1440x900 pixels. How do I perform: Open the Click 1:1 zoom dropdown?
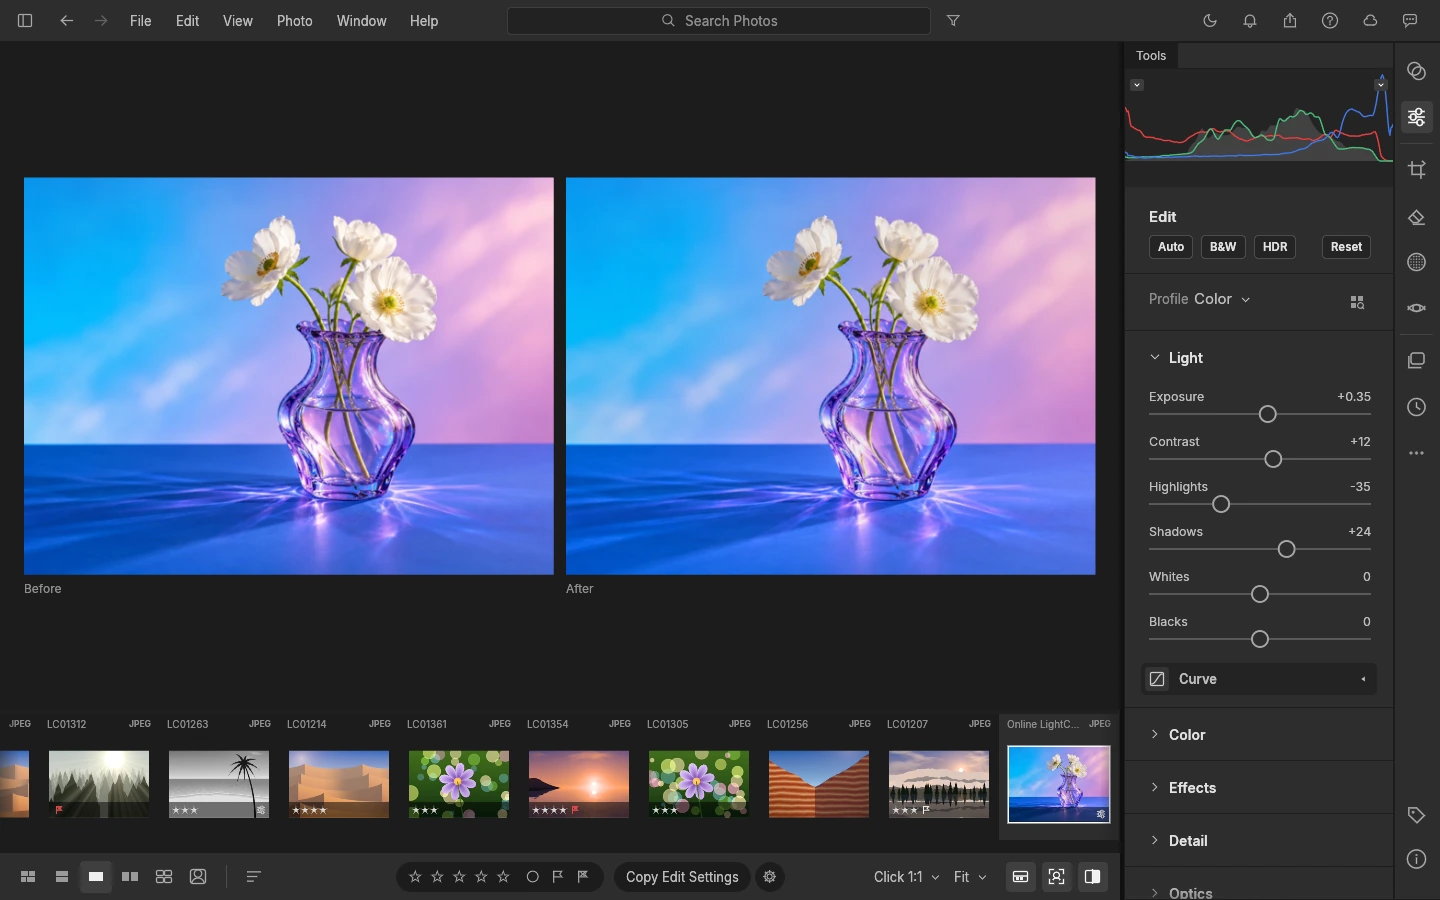(x=906, y=877)
